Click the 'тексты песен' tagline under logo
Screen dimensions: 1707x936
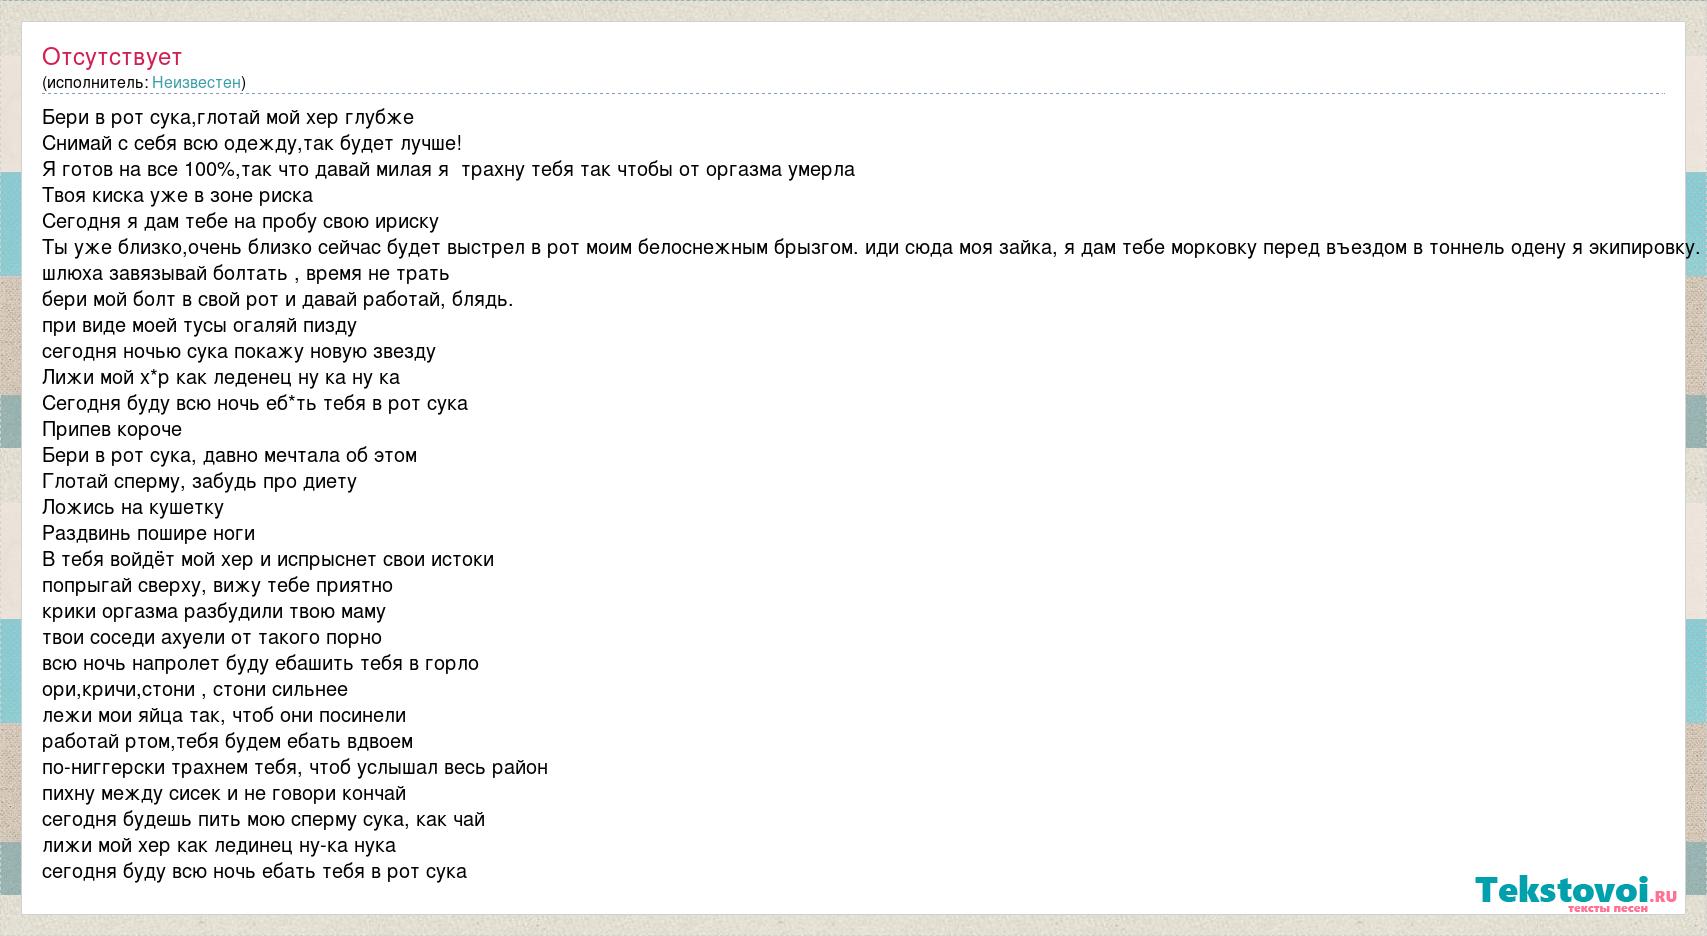1607,908
